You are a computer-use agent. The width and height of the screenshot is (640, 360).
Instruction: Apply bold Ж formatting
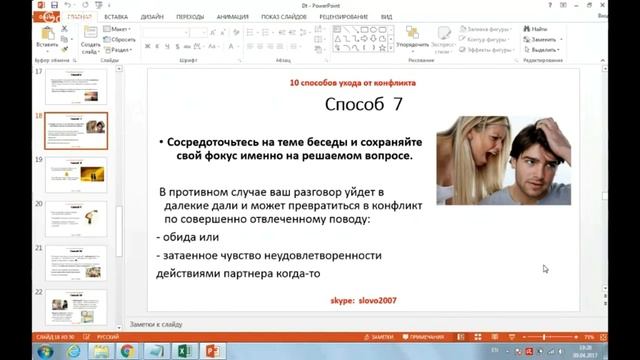pos(147,47)
